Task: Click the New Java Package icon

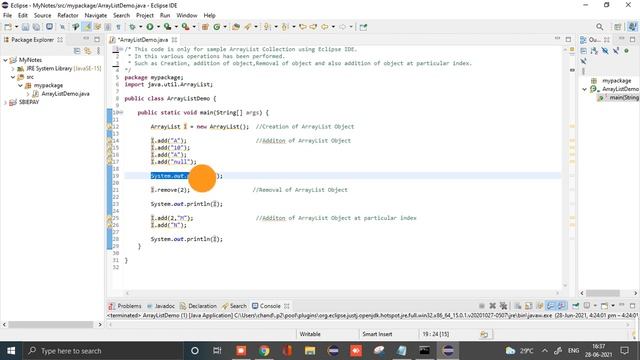Action: (x=205, y=27)
